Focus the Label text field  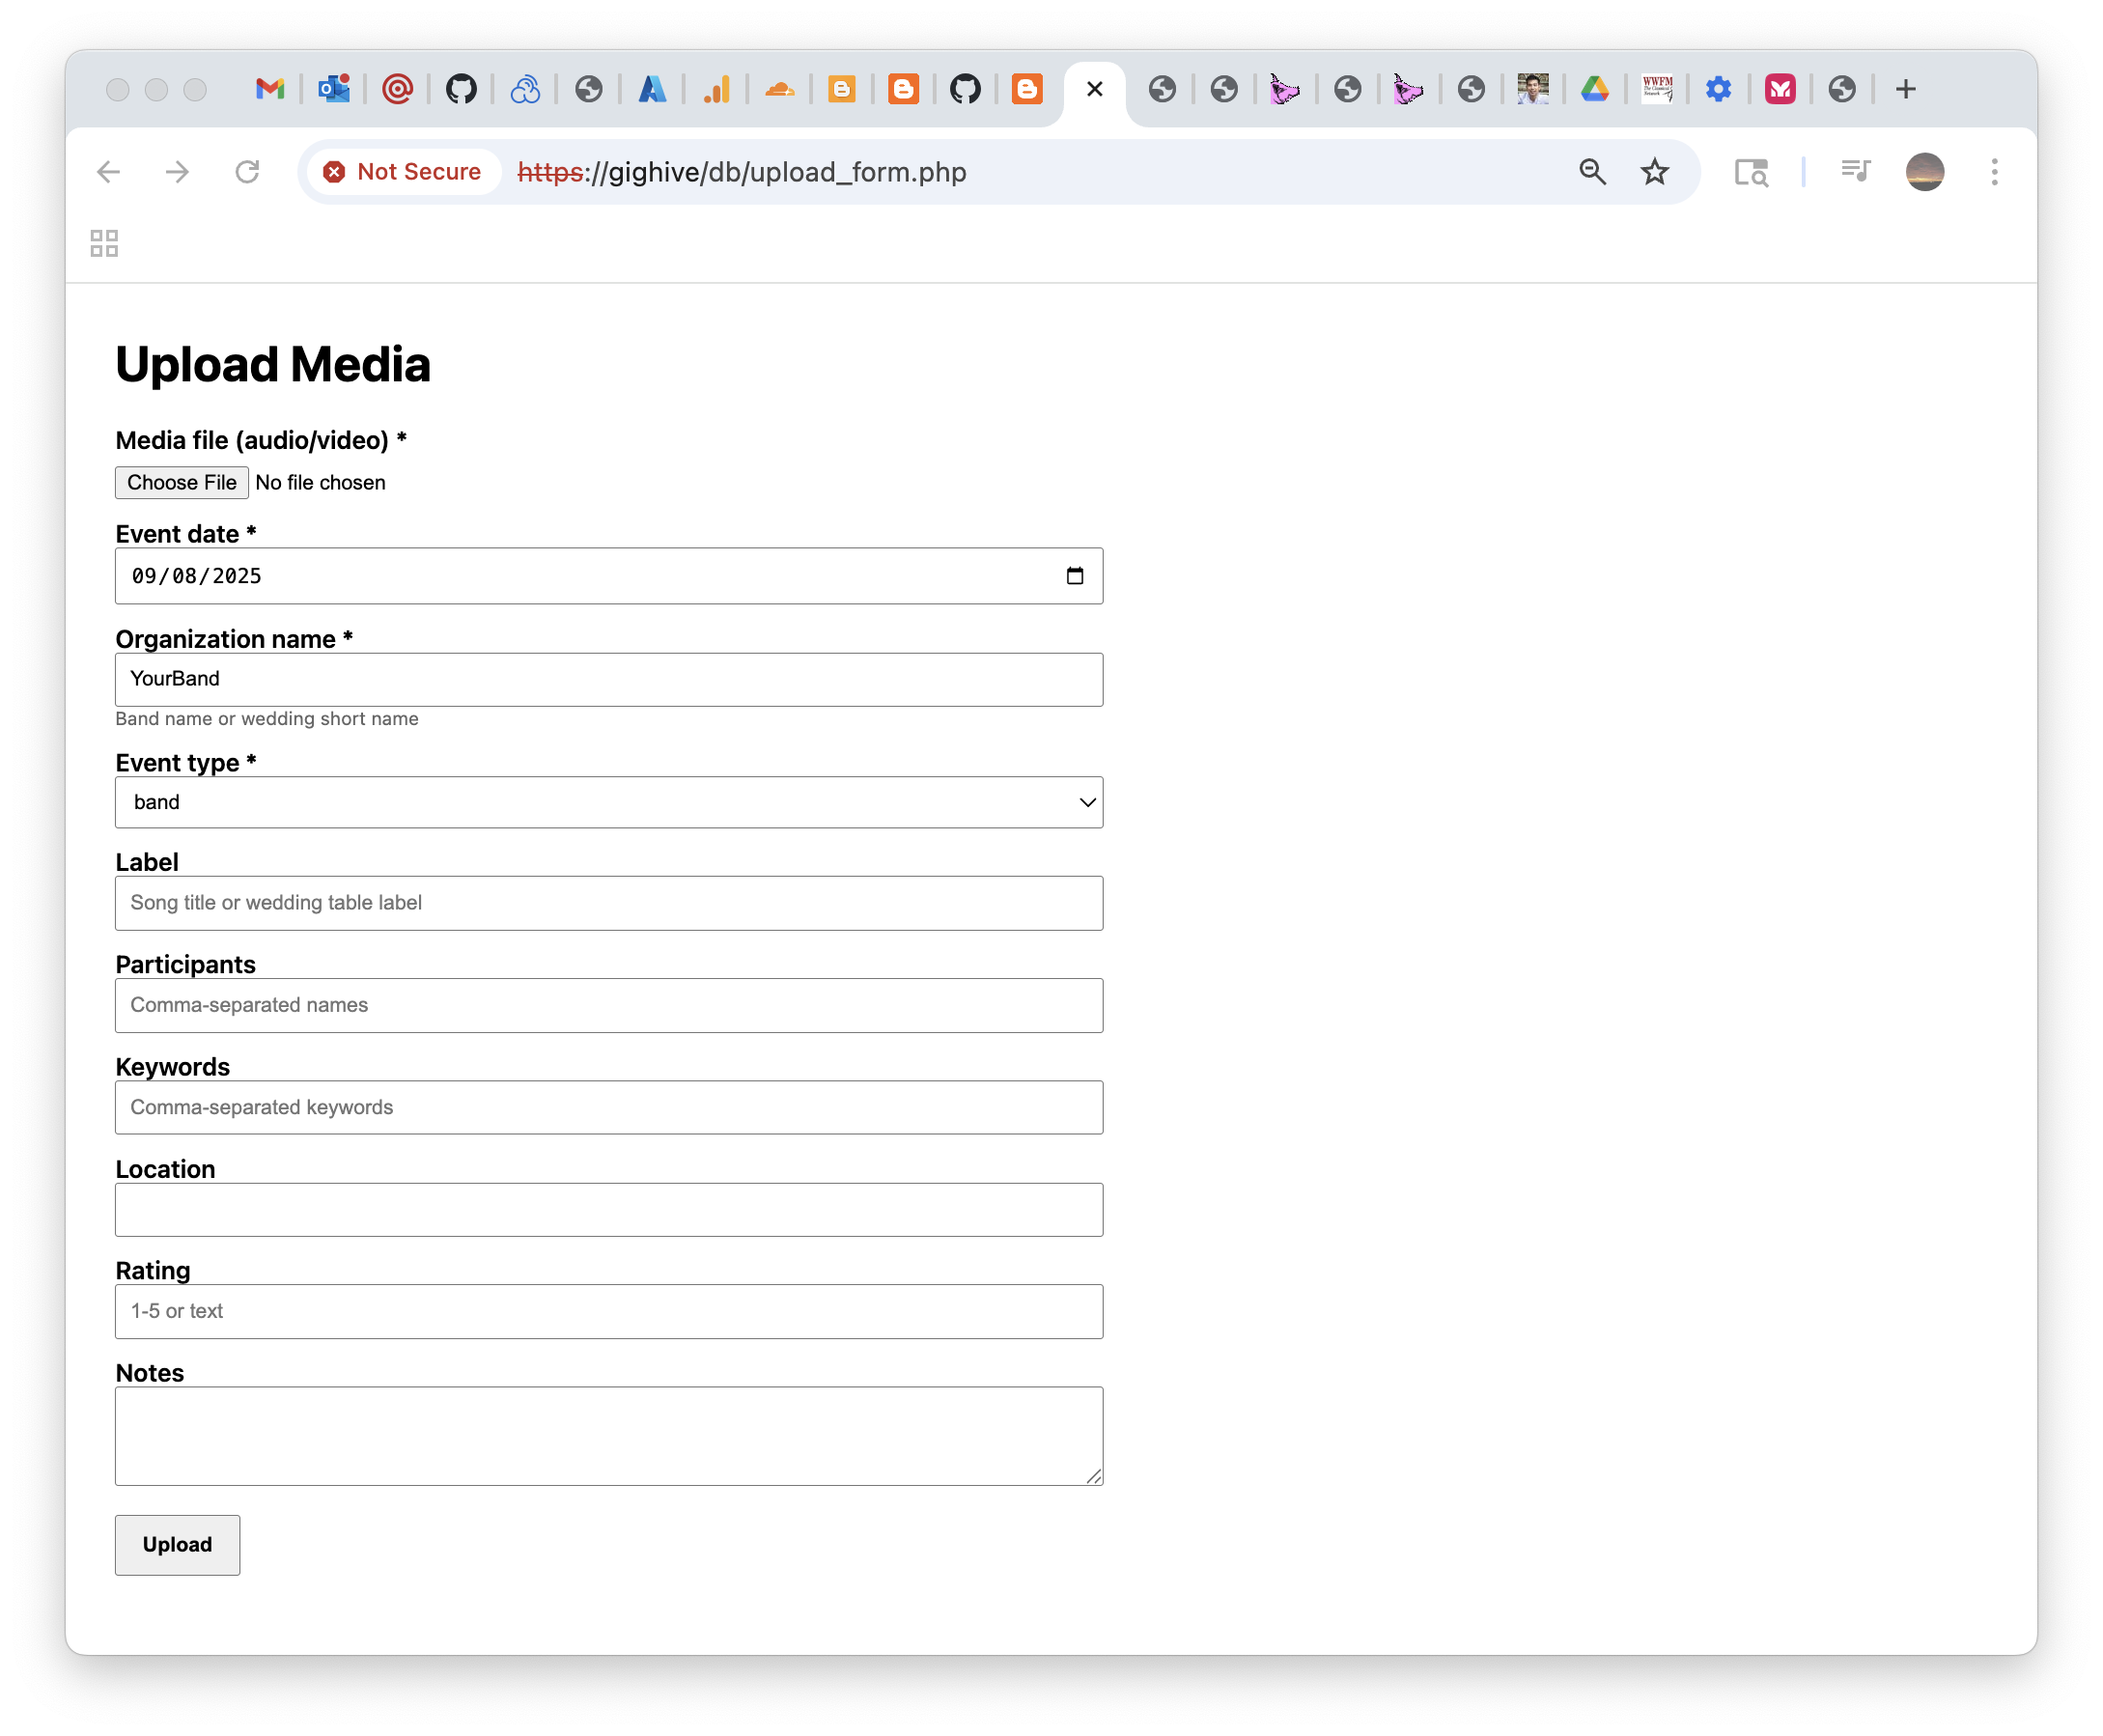(608, 903)
